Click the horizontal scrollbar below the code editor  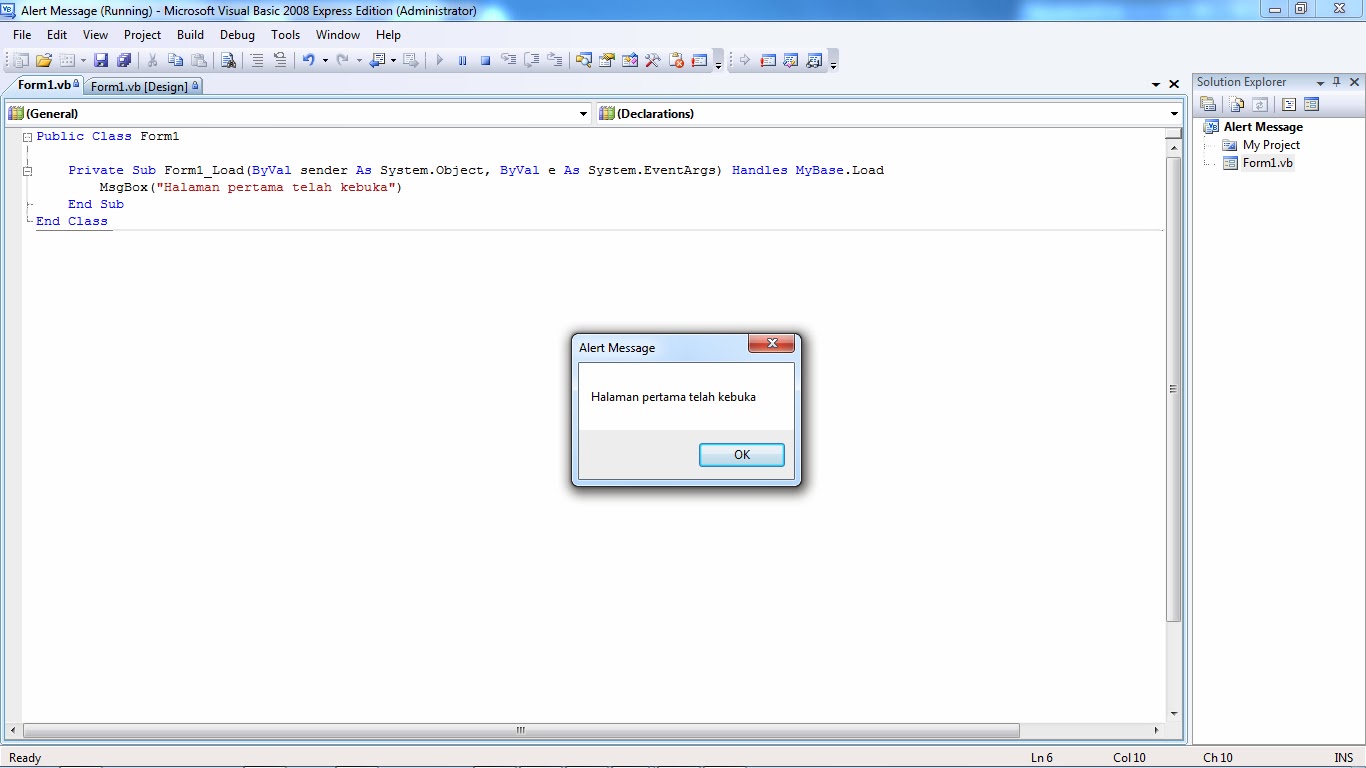[x=520, y=731]
